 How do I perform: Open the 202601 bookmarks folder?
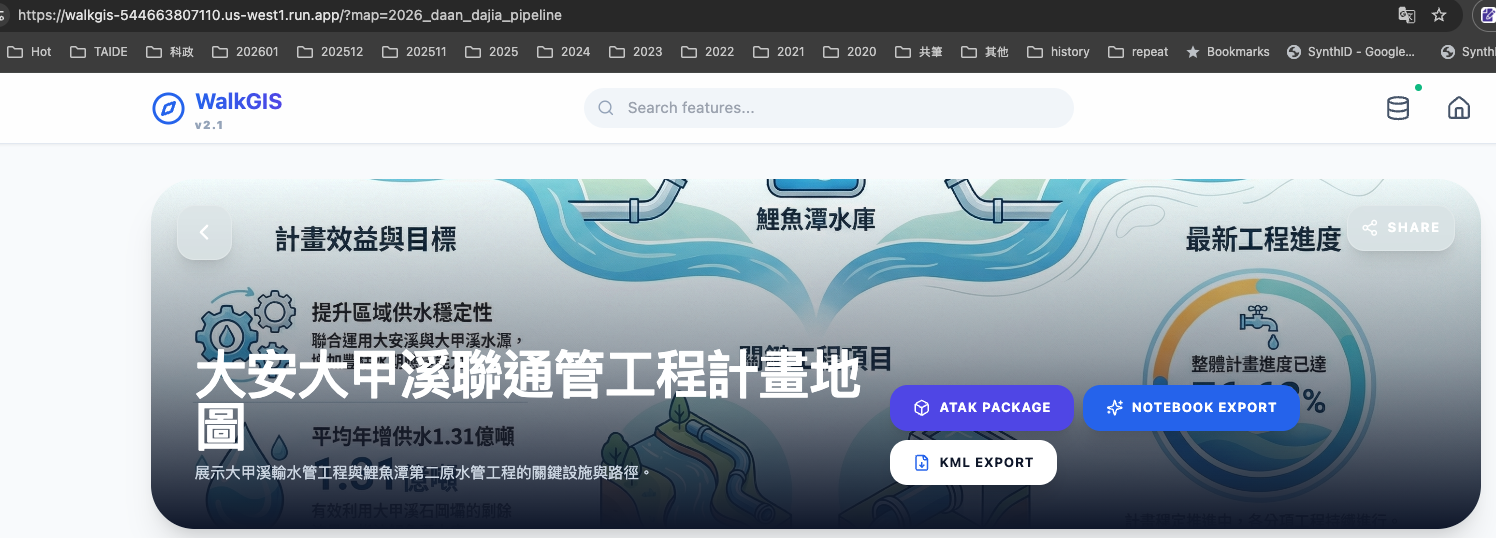click(x=246, y=51)
